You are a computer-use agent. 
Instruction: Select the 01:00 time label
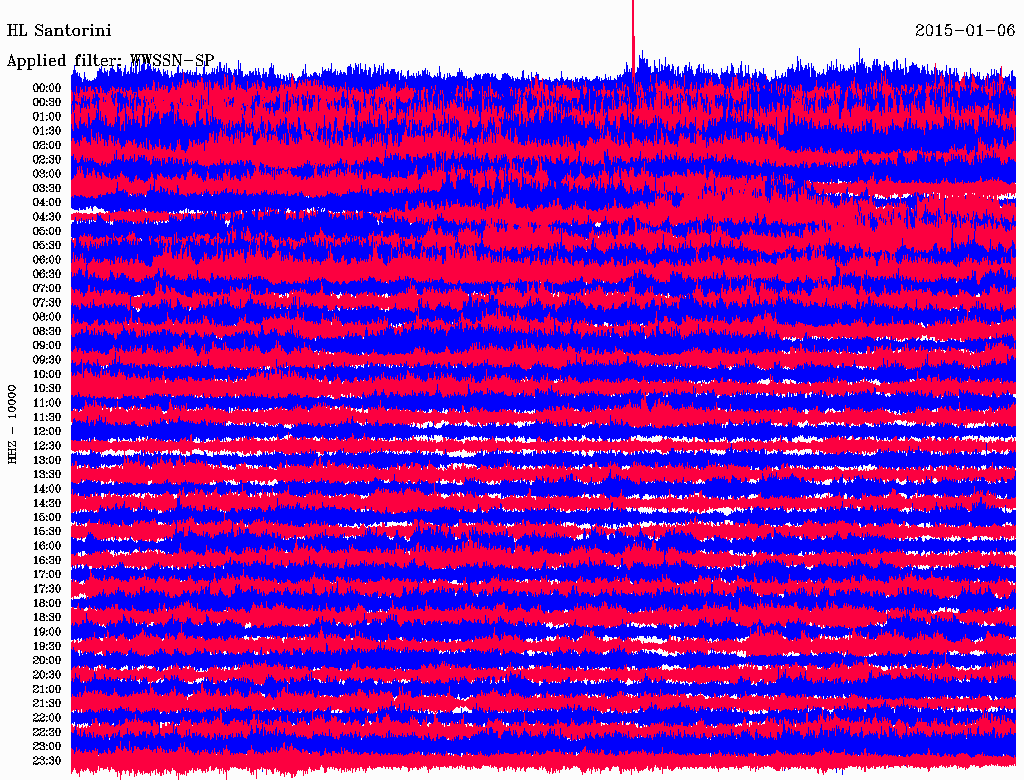coord(47,116)
